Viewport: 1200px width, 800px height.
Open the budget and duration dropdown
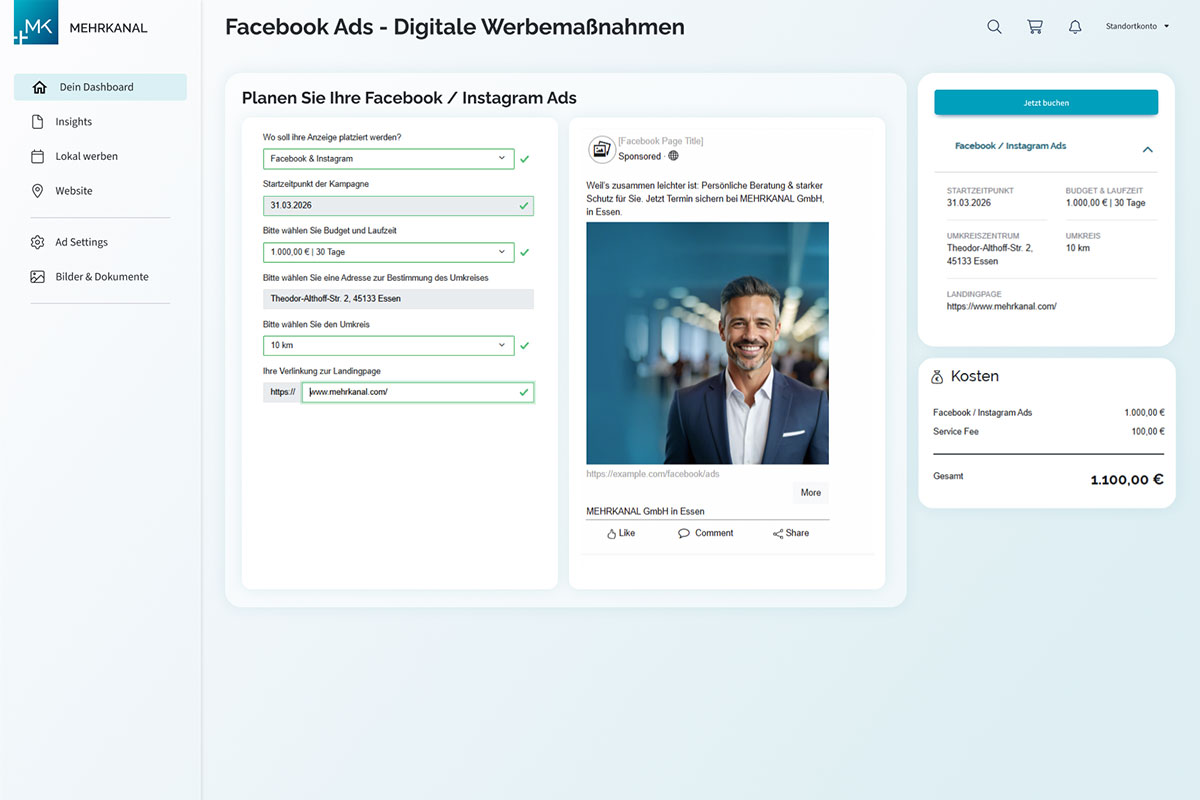[388, 253]
